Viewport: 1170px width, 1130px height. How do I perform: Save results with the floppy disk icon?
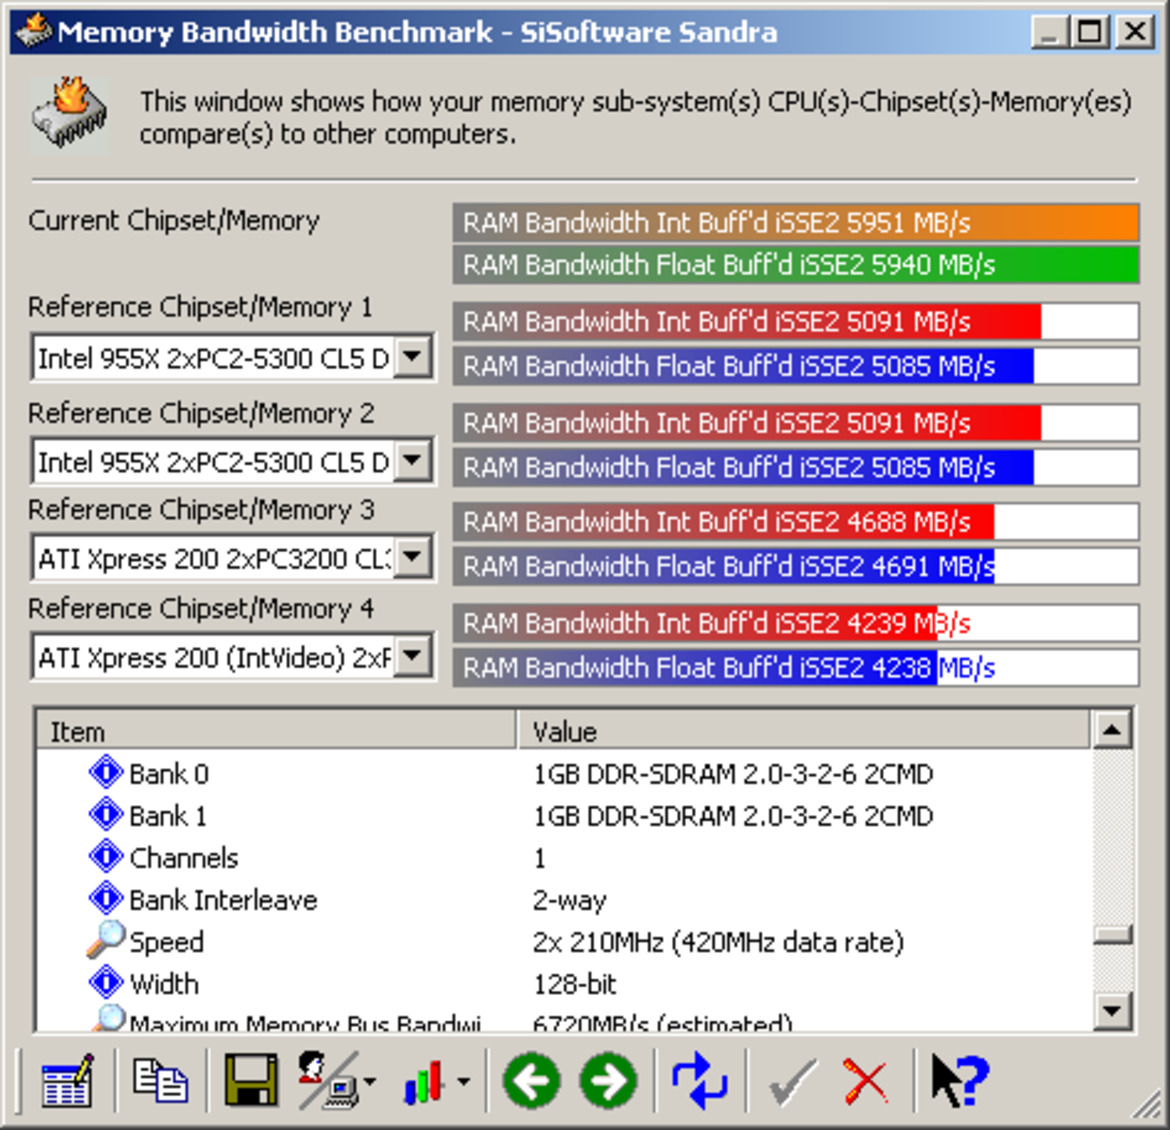(251, 1080)
